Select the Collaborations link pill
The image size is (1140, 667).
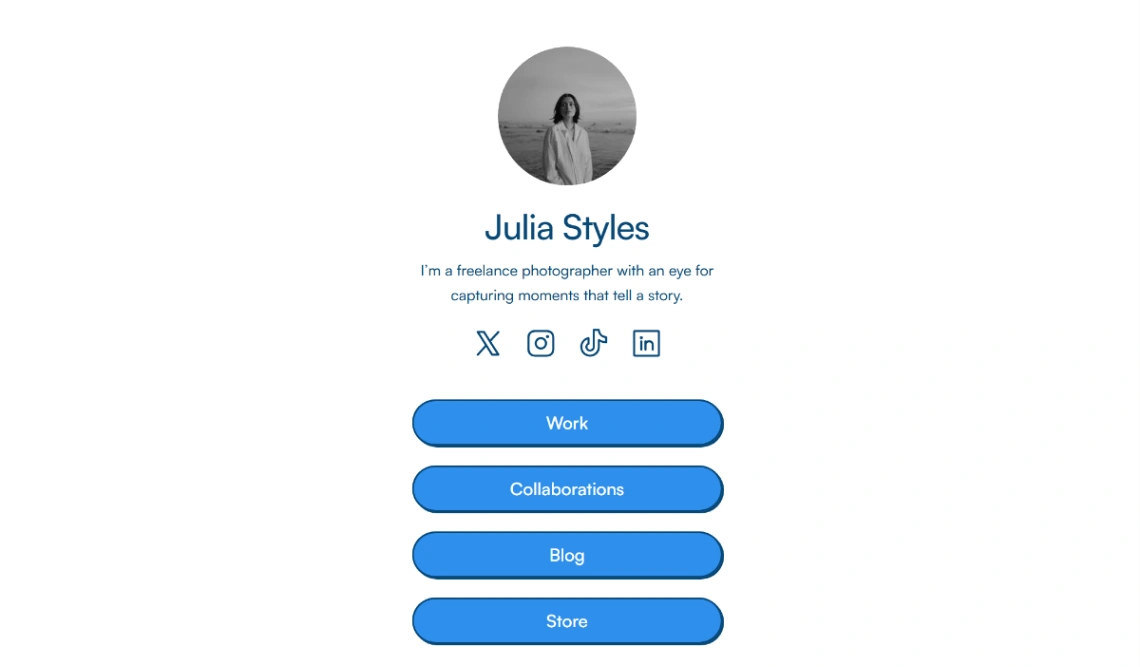point(568,490)
